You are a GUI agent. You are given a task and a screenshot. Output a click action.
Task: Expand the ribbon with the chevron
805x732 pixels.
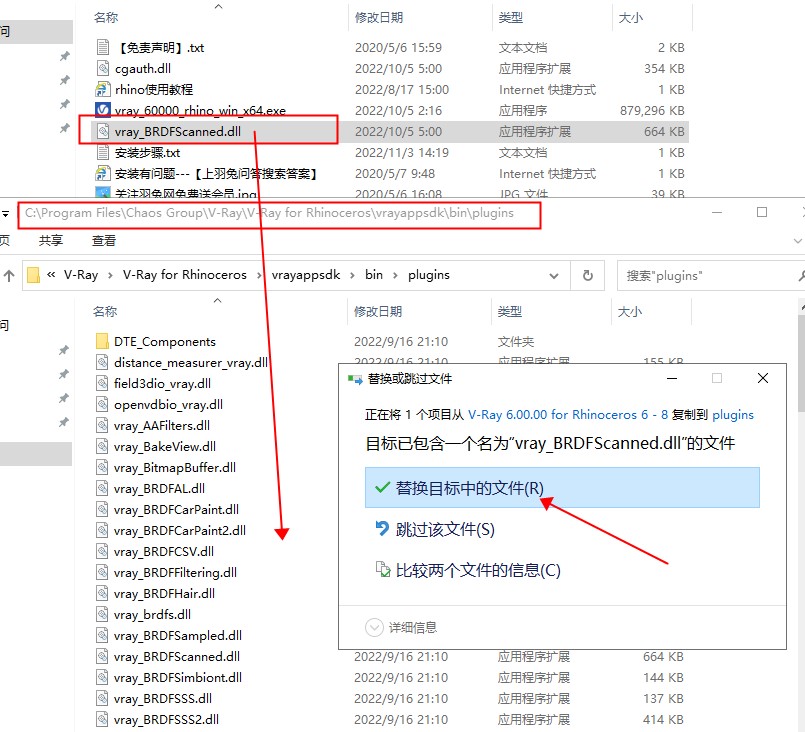[x=797, y=241]
